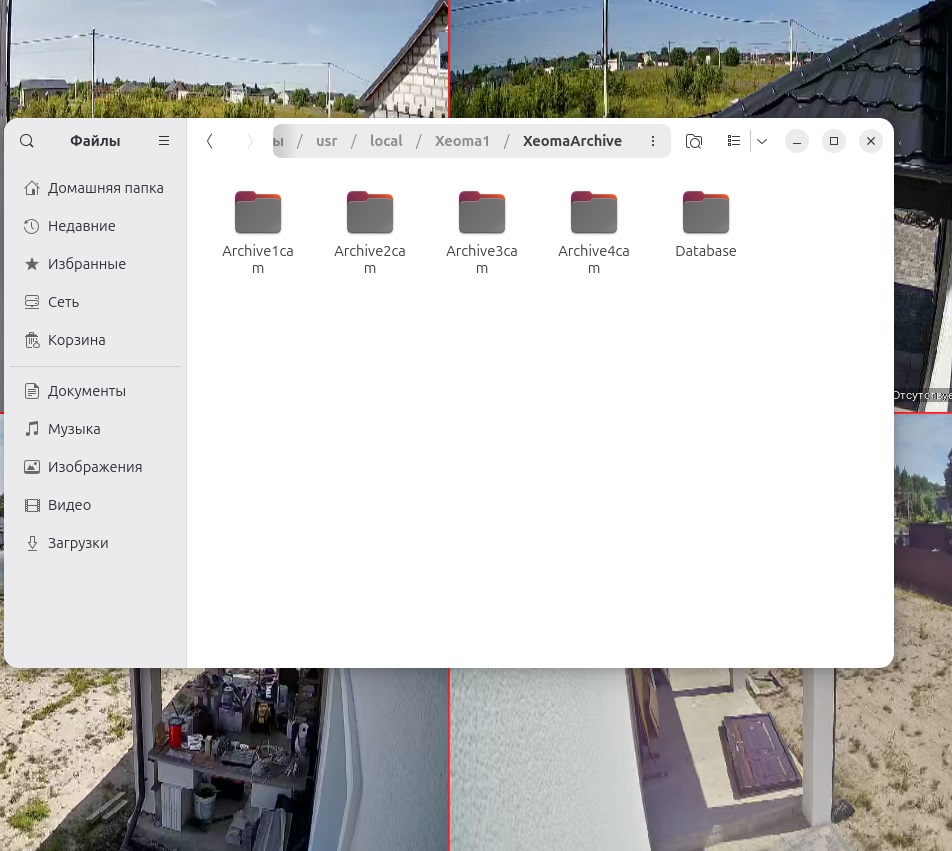Go back with the left arrow
The height and width of the screenshot is (851, 952).
pyautogui.click(x=209, y=141)
